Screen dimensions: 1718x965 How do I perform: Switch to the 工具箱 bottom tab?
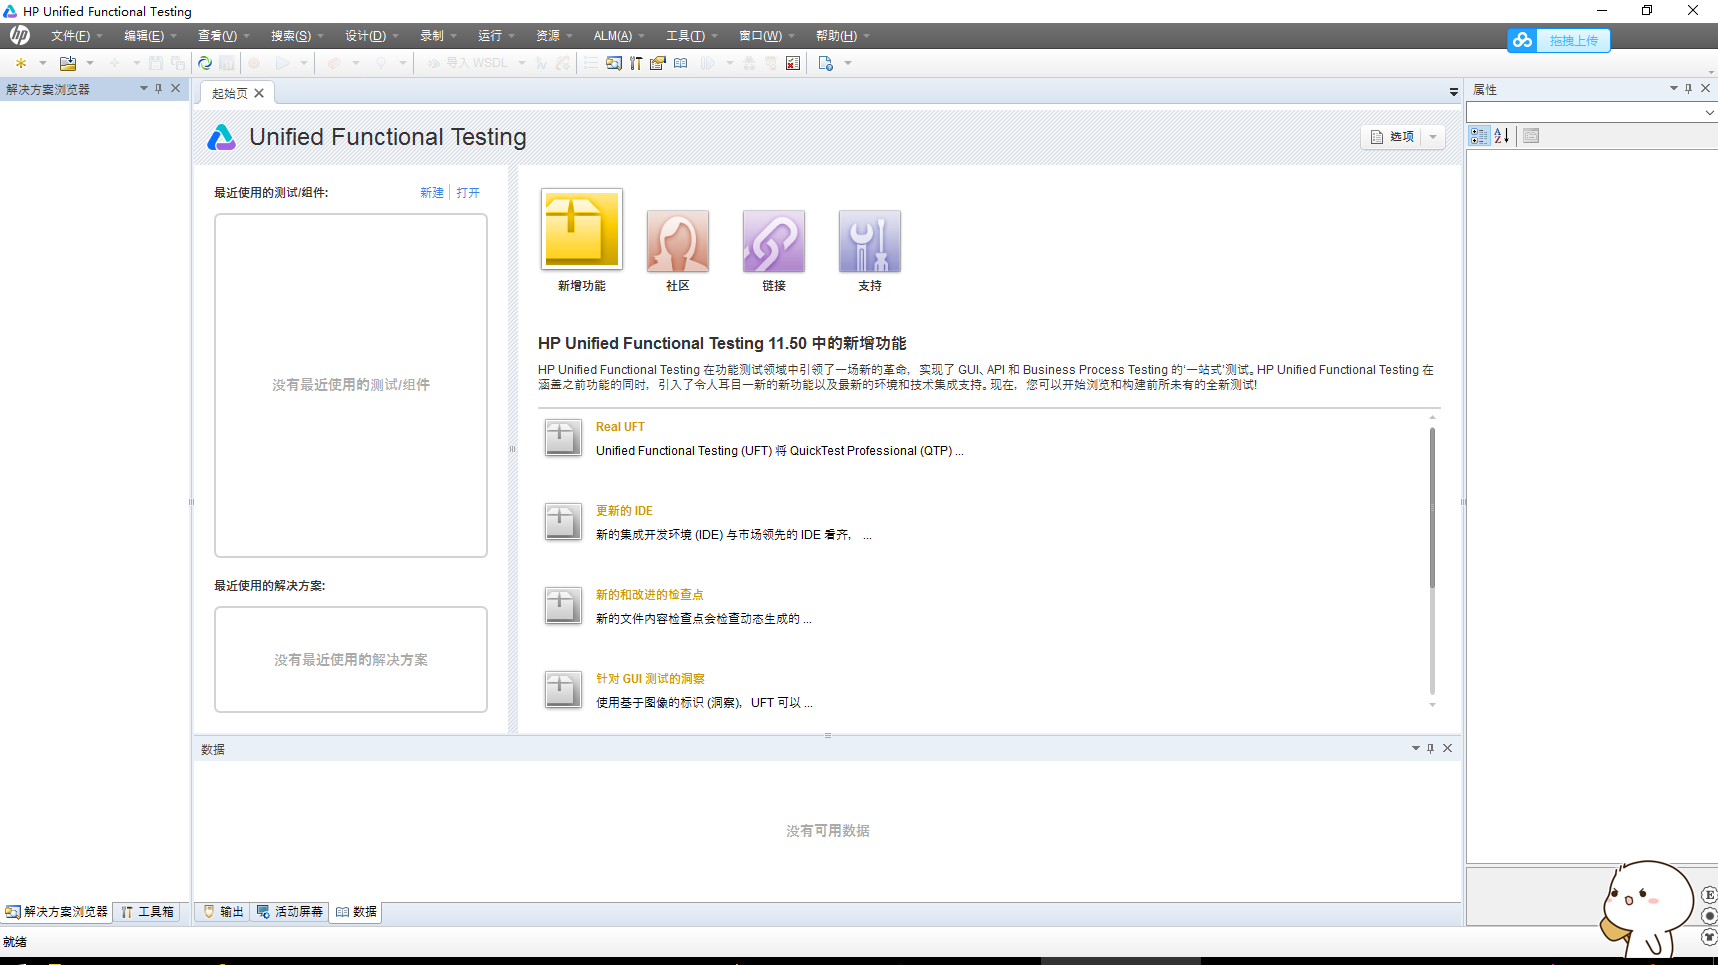pyautogui.click(x=148, y=912)
